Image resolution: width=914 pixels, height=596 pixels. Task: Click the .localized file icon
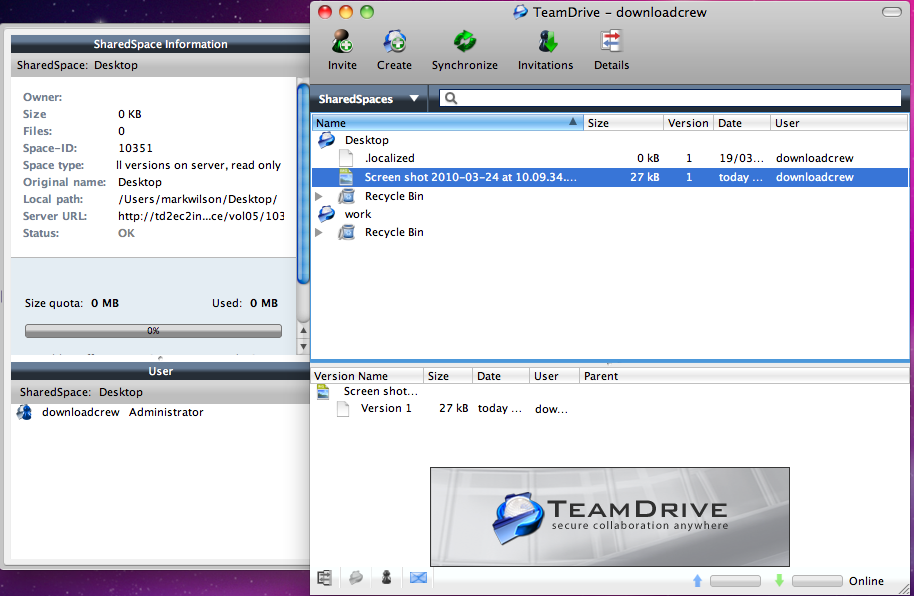(346, 158)
